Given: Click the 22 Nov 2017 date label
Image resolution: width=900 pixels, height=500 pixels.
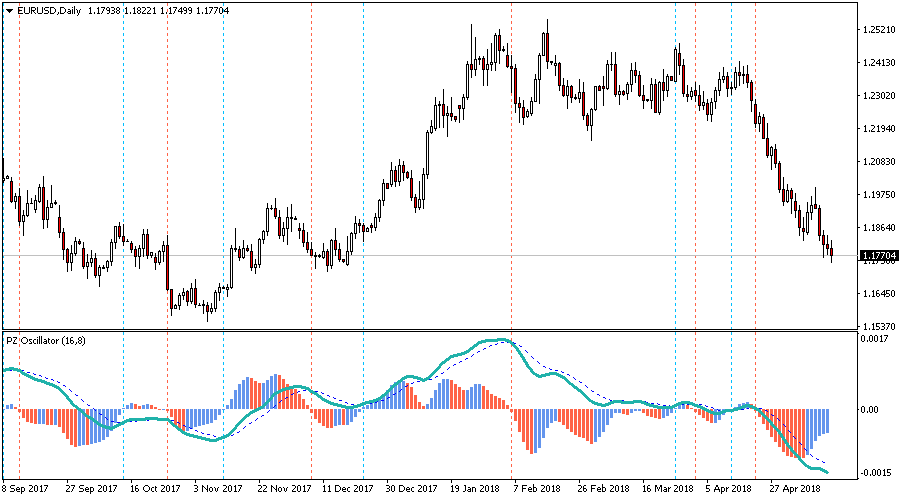Looking at the screenshot, I should (283, 489).
